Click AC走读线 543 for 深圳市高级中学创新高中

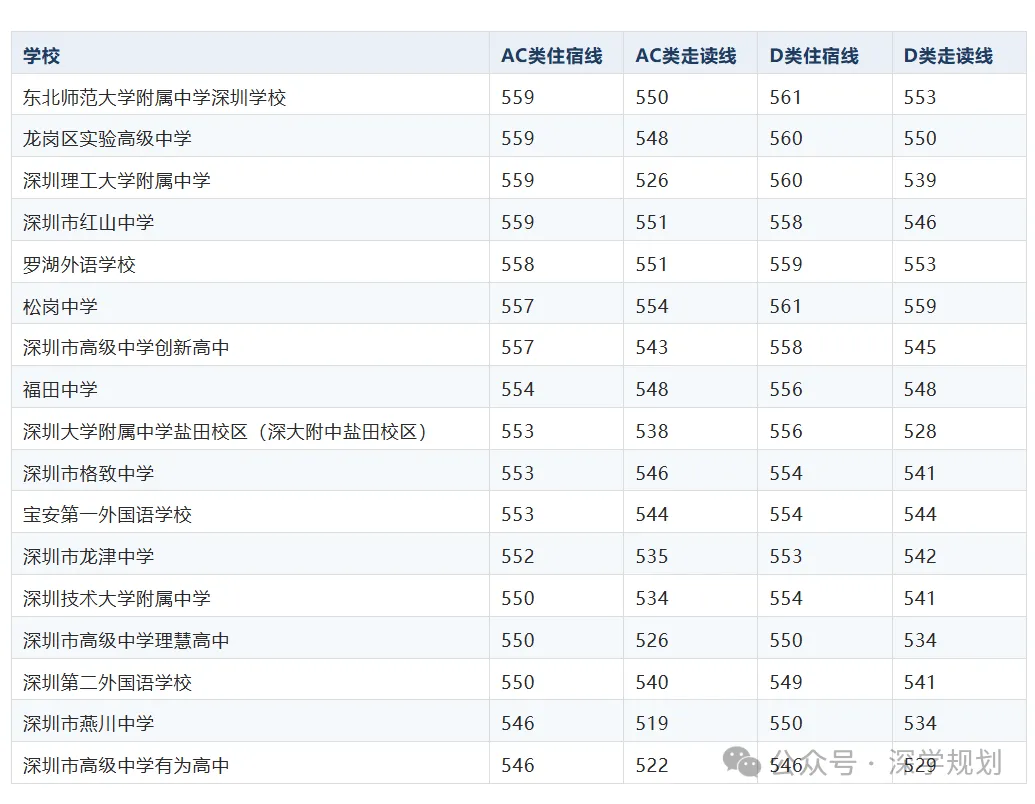[x=652, y=347]
